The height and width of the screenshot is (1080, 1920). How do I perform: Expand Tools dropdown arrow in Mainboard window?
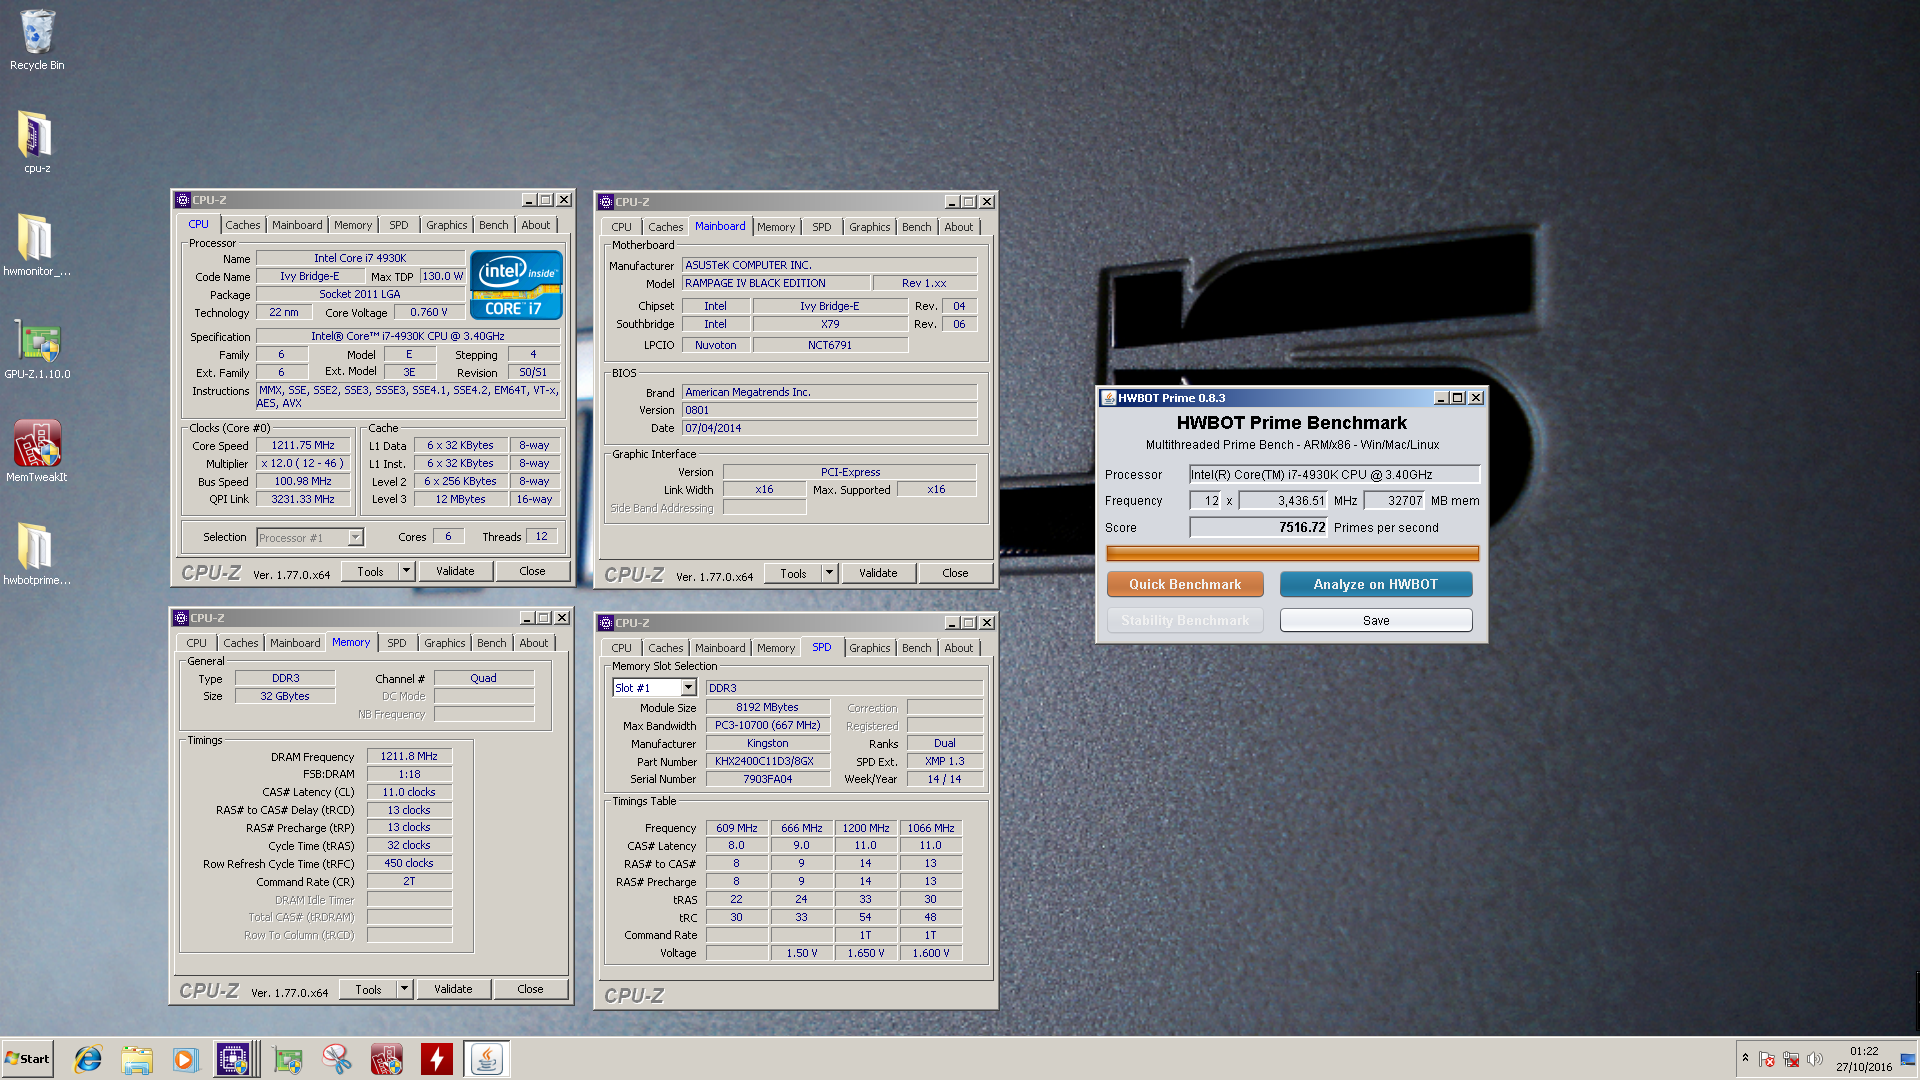[x=829, y=574]
